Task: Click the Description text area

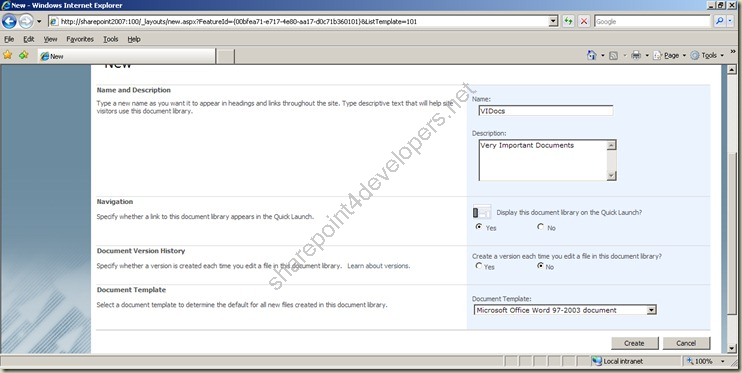Action: tap(543, 160)
